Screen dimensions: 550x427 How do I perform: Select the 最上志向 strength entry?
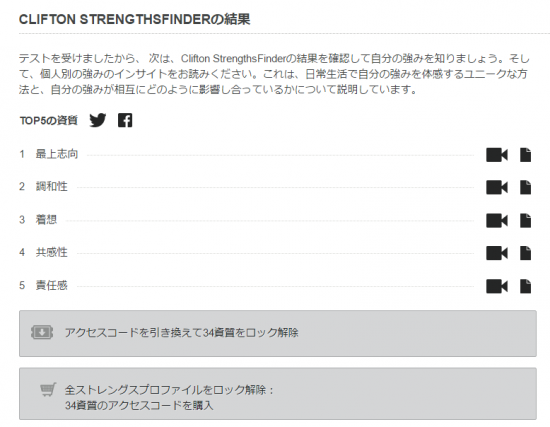pyautogui.click(x=56, y=154)
